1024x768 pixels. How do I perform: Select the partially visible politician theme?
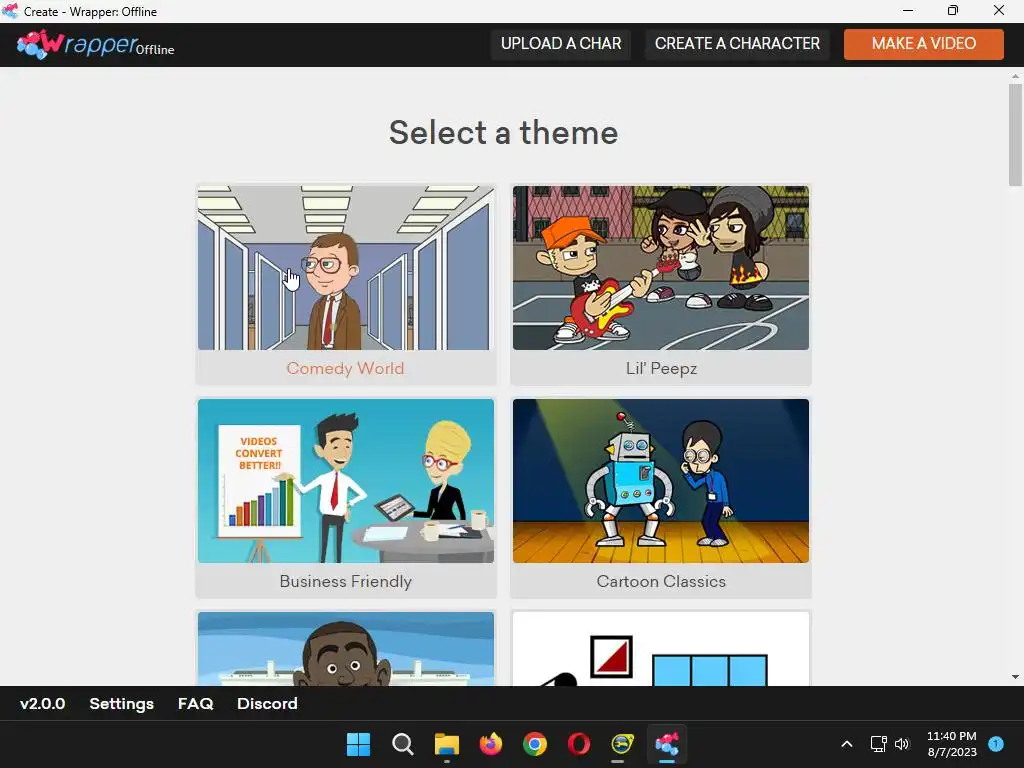pyautogui.click(x=345, y=648)
